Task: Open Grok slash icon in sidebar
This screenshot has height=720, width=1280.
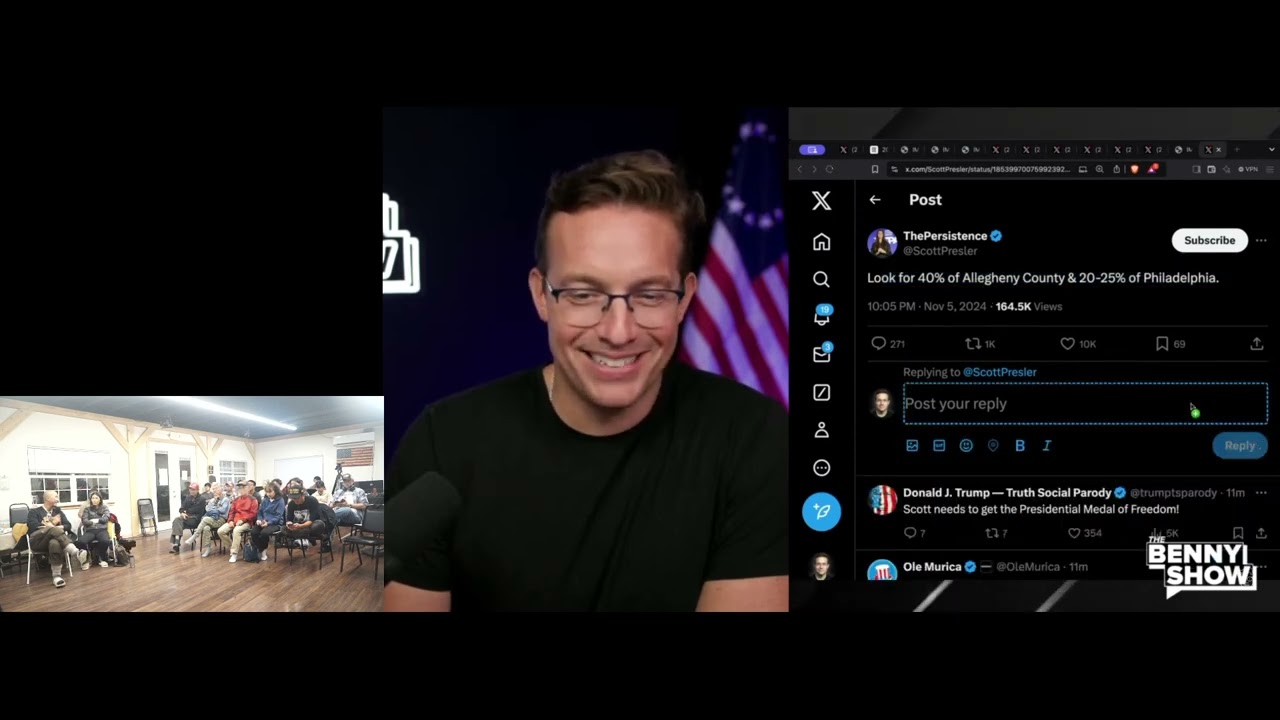Action: pyautogui.click(x=821, y=393)
